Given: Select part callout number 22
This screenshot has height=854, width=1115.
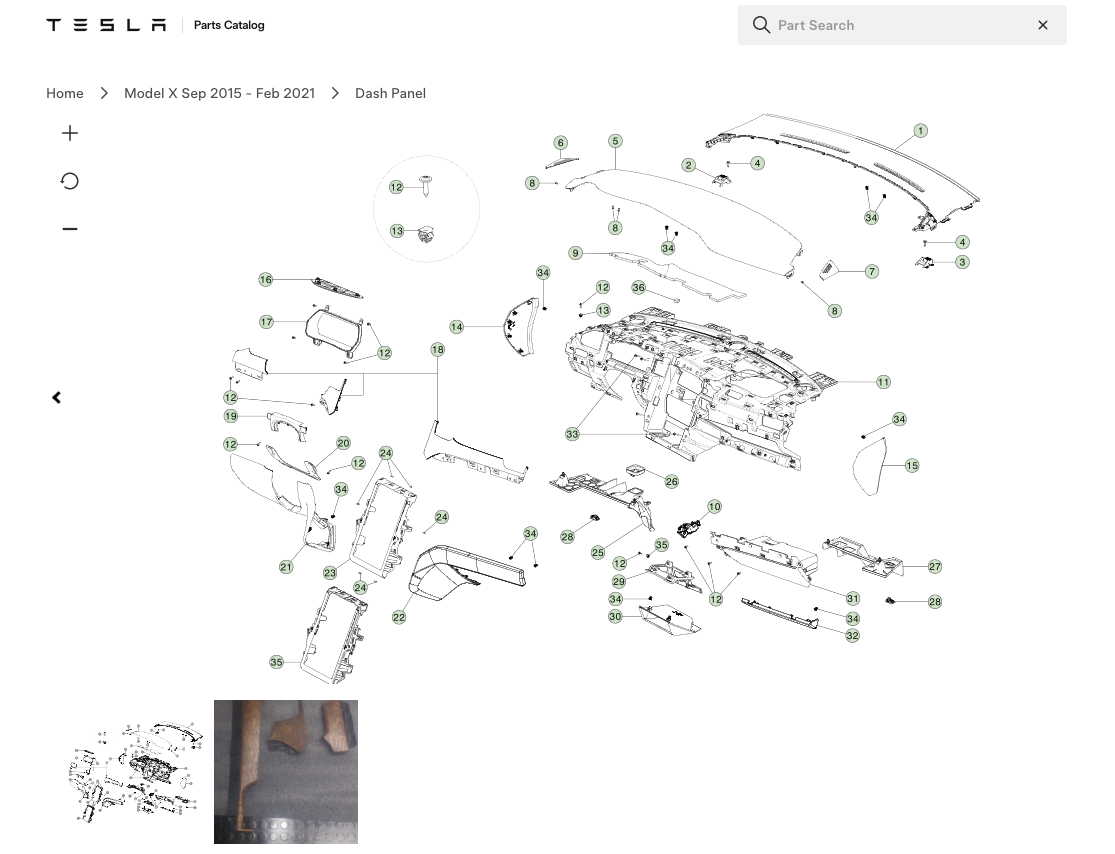Looking at the screenshot, I should (399, 617).
